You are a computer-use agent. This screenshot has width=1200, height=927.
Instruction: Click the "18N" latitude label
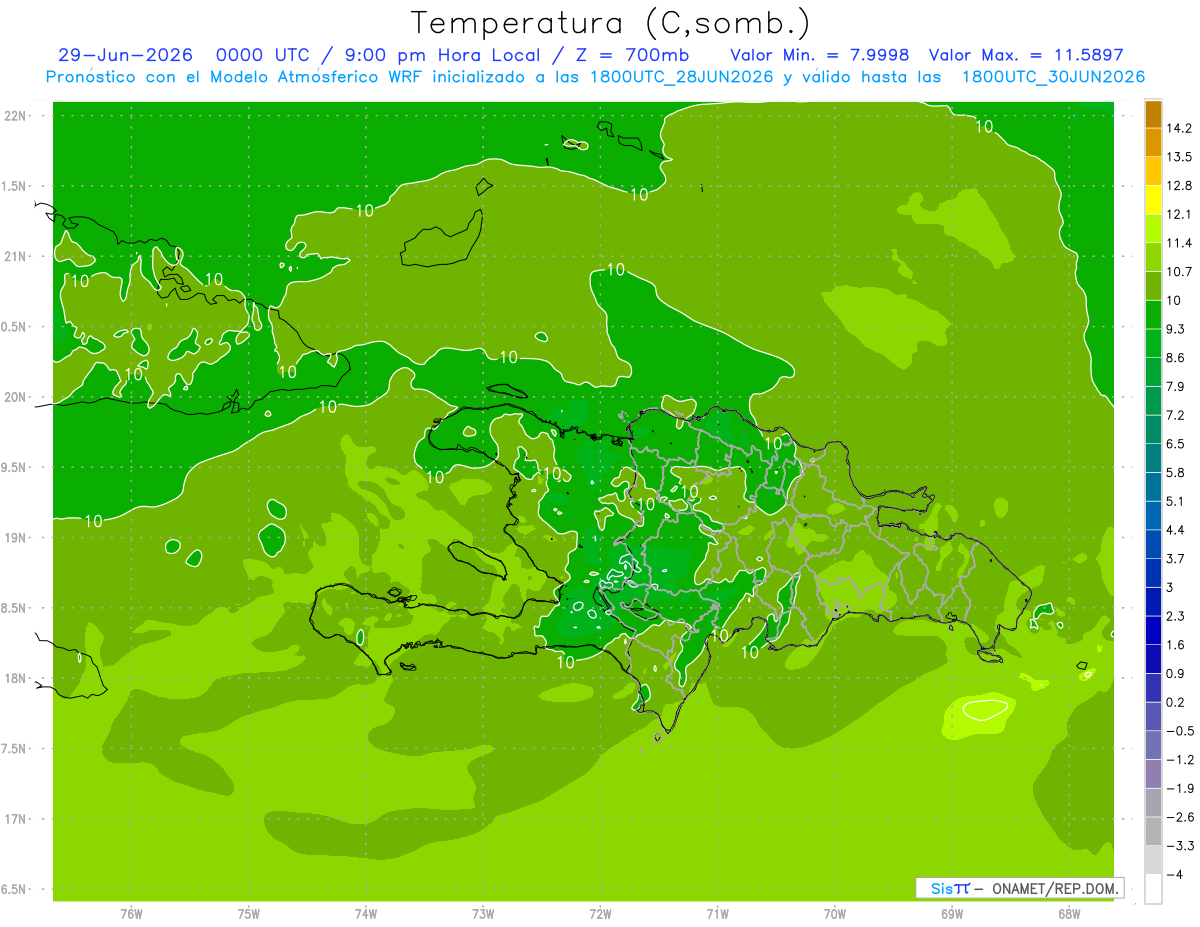(16, 678)
